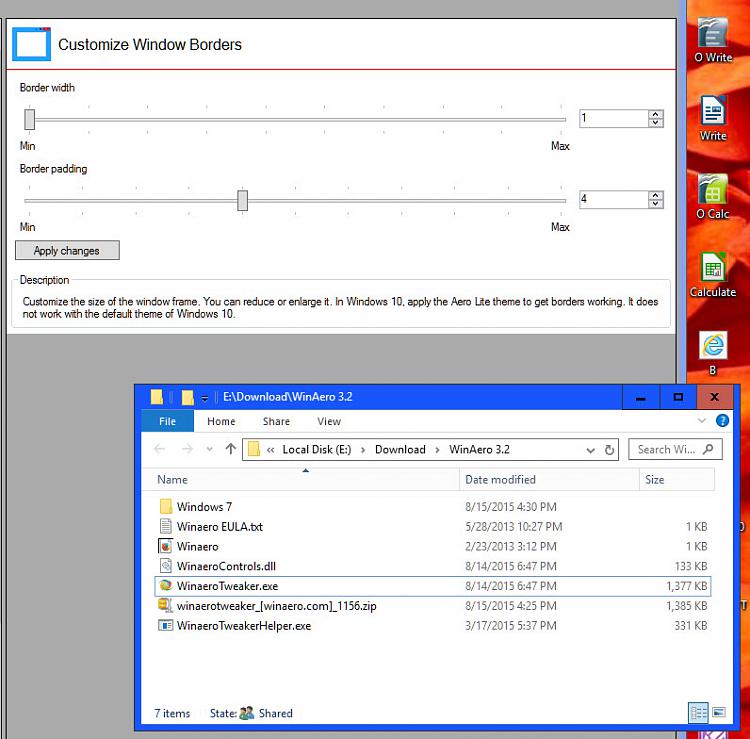
Task: Close the WinAero 3.2 Explorer window
Action: tap(714, 397)
